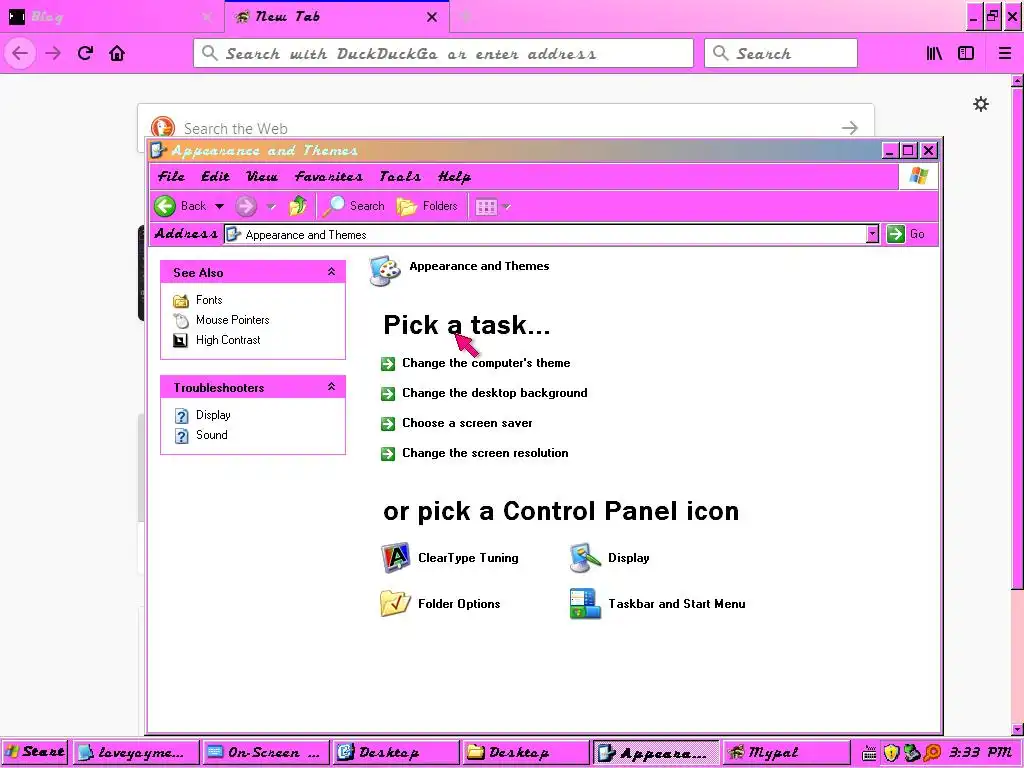Open the Views dropdown arrow
The height and width of the screenshot is (768, 1024).
[x=507, y=207]
